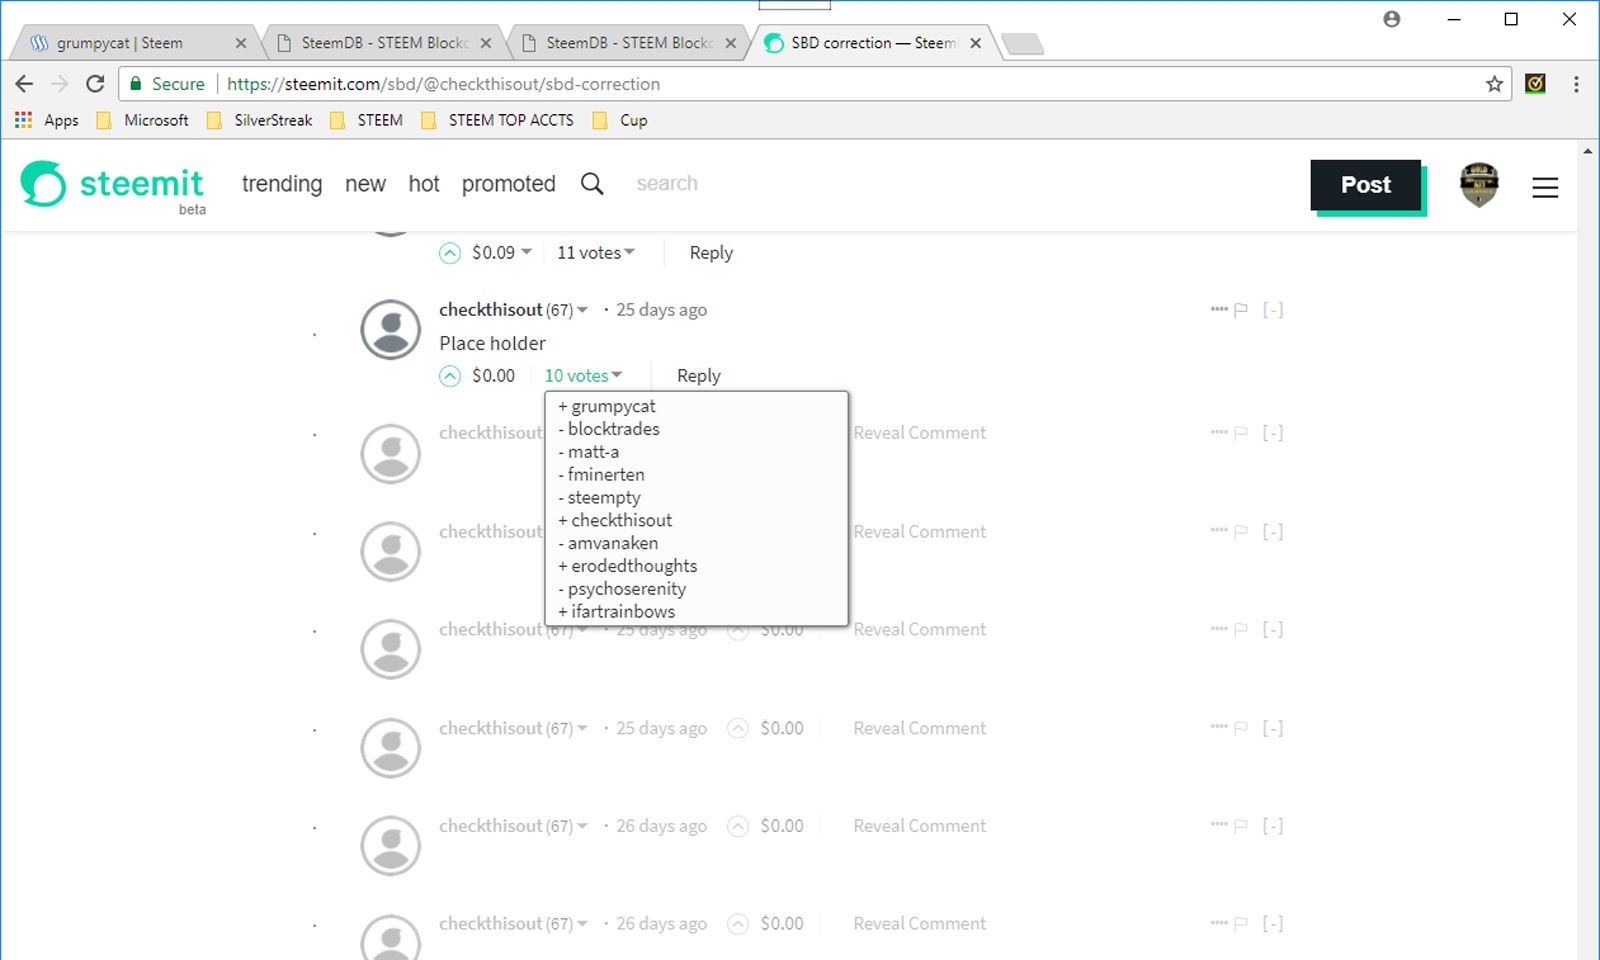
Task: Open checkthisout profile avatar on Place holder comment
Action: click(x=390, y=330)
